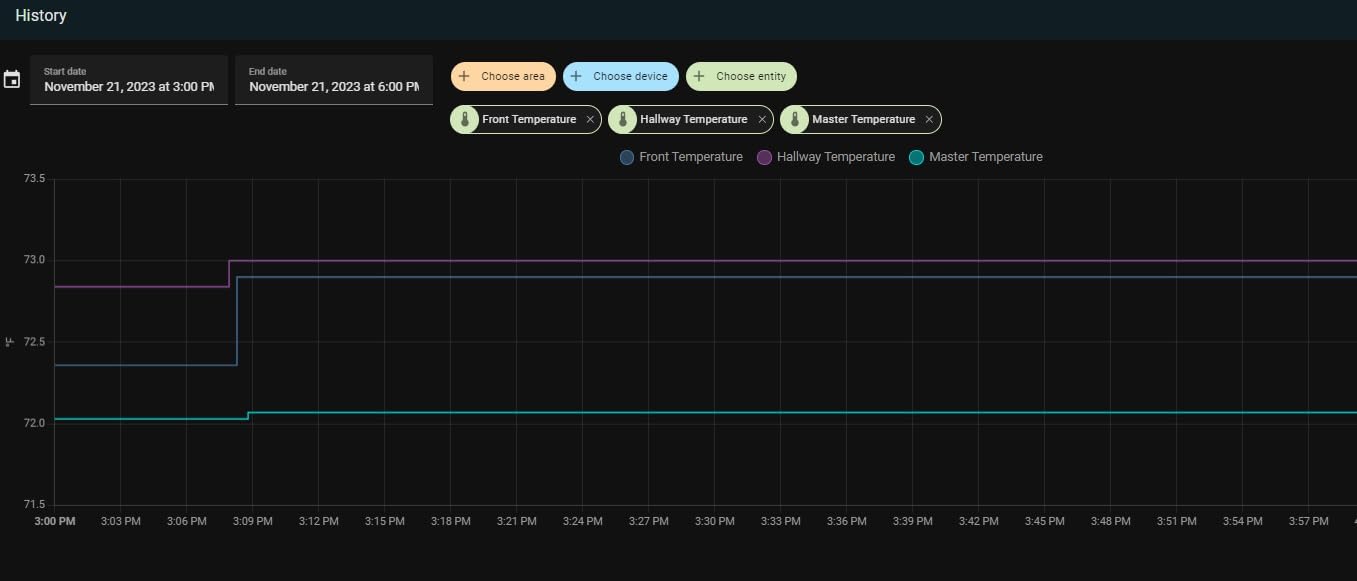Remove the Hallway Temperature entity chip

coord(762,120)
